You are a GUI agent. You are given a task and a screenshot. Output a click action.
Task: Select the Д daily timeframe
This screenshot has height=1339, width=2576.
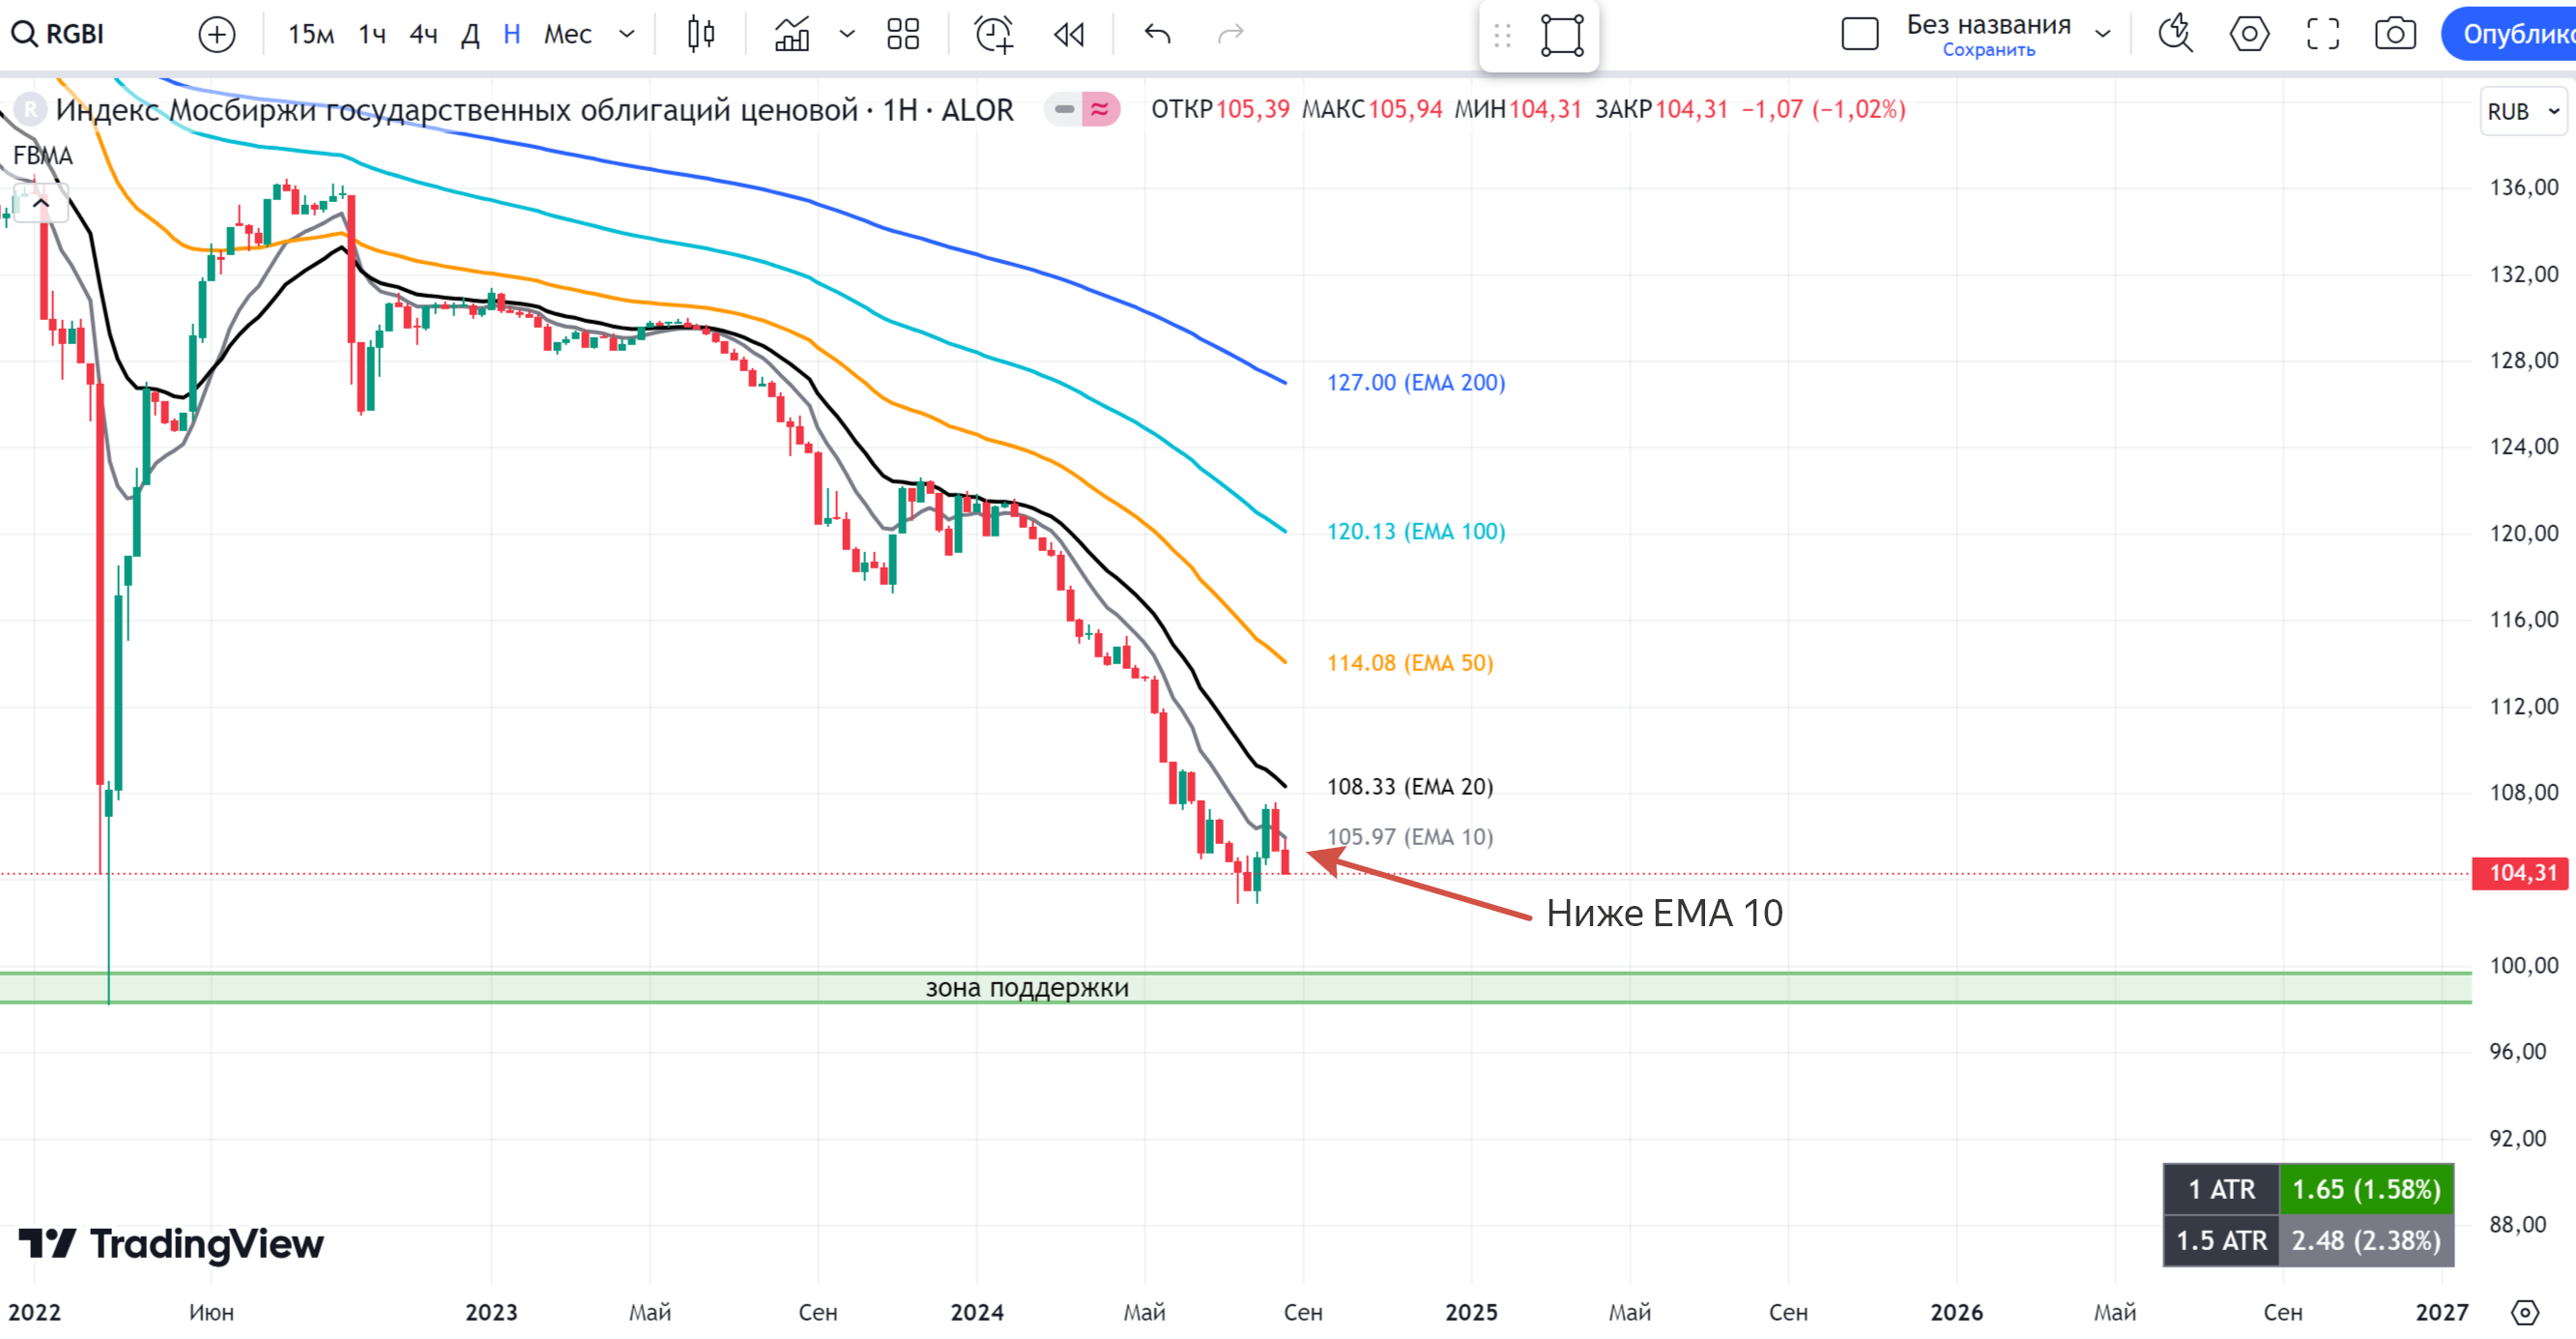tap(470, 34)
